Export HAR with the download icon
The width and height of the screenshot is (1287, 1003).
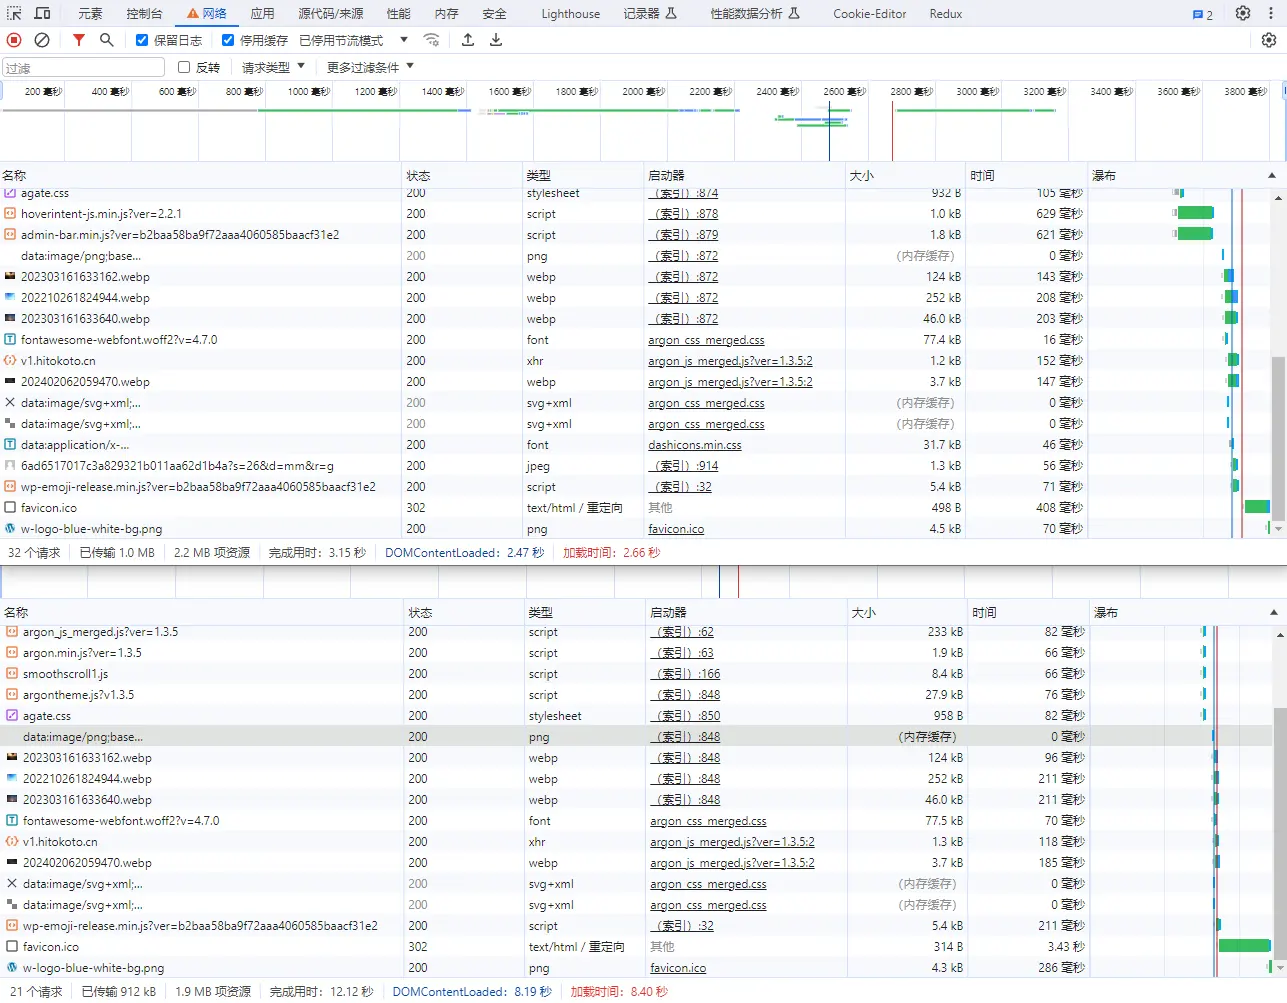click(496, 40)
